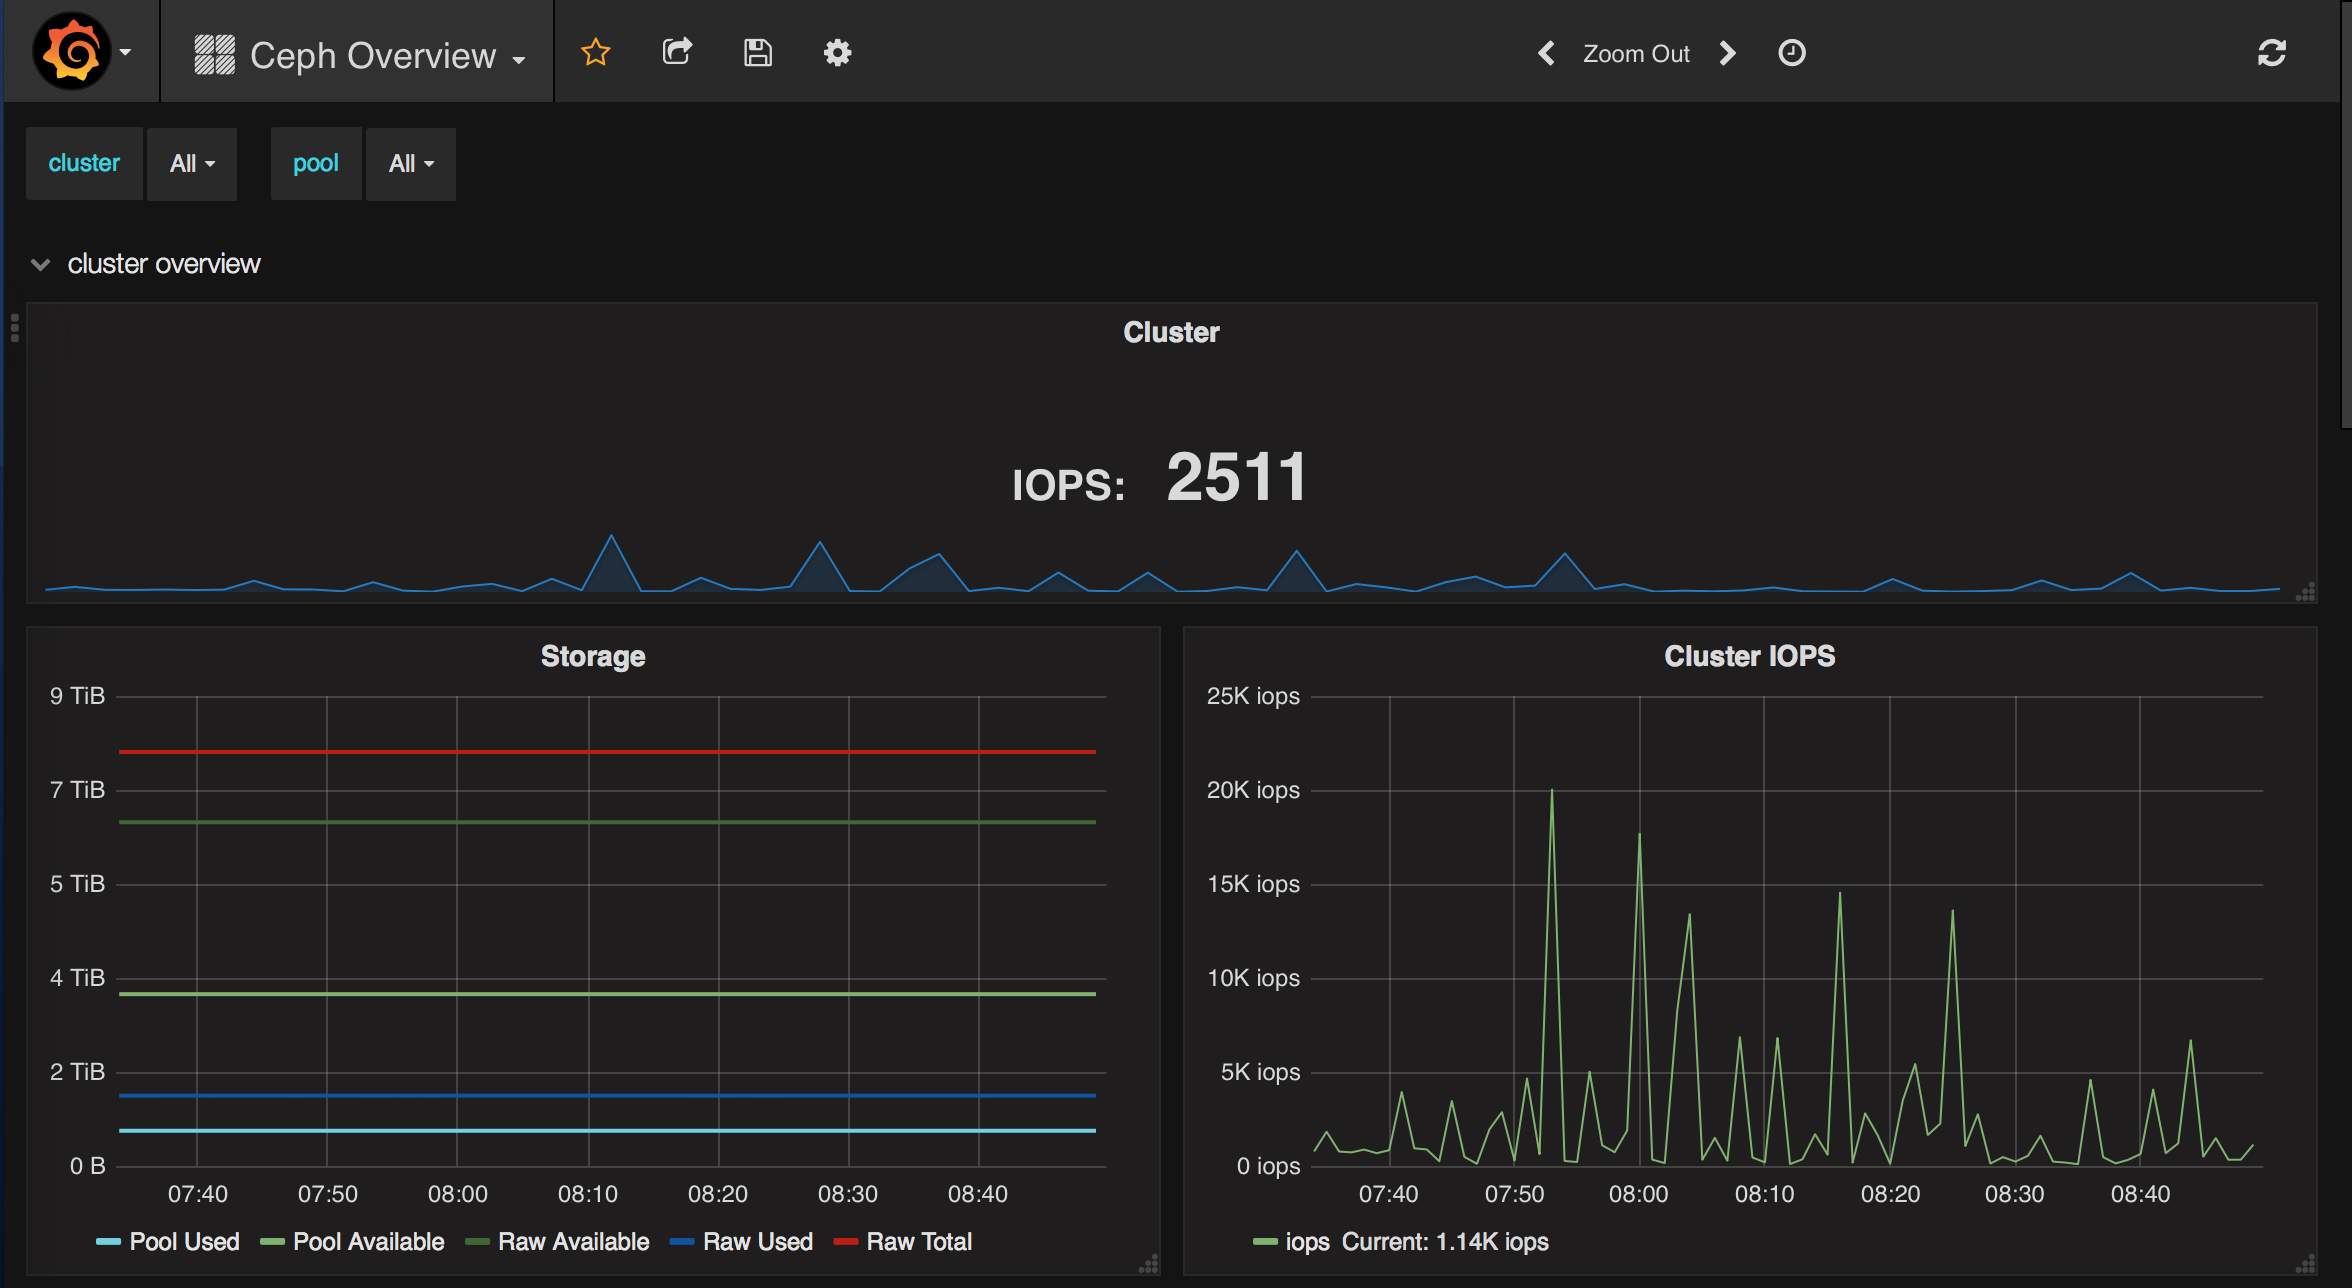Click the dashboard grid icon
2352x1288 pixels.
click(x=214, y=55)
